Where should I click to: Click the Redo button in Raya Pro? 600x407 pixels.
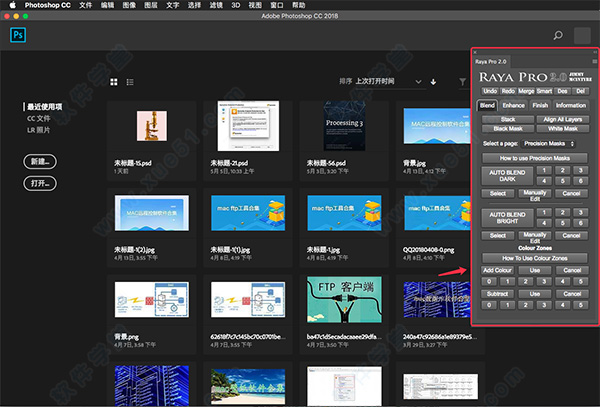(508, 91)
